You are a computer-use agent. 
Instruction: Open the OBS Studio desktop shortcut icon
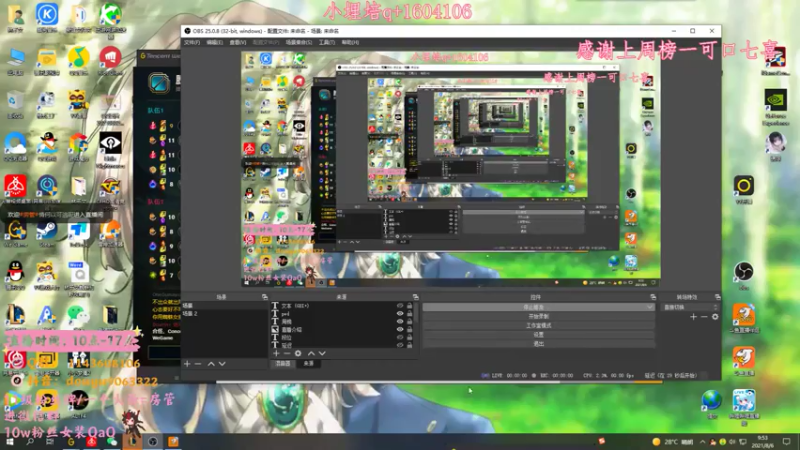[x=743, y=272]
